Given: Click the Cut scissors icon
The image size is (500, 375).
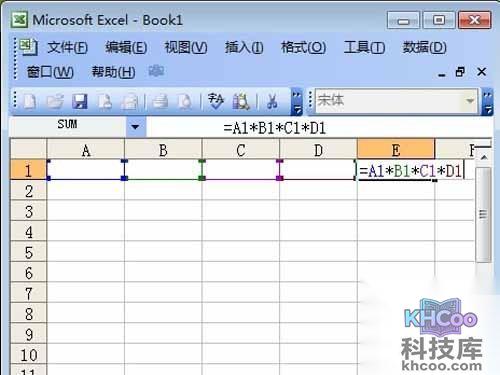Looking at the screenshot, I should [272, 101].
